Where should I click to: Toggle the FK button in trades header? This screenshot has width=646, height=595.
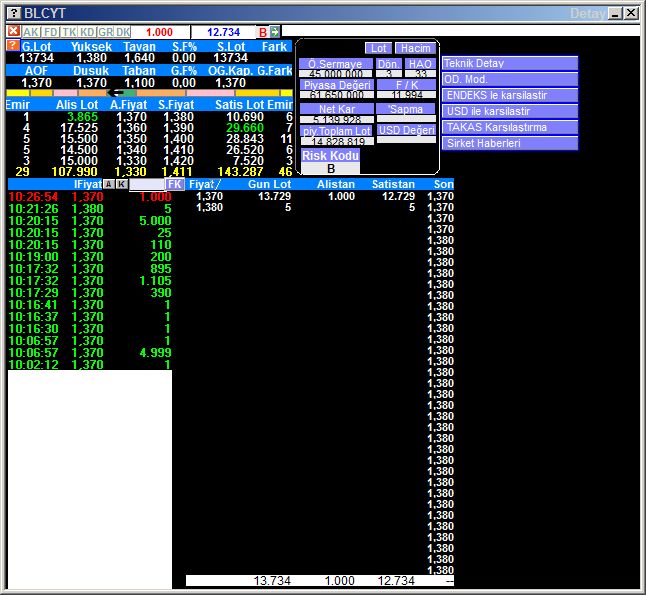pyautogui.click(x=175, y=184)
